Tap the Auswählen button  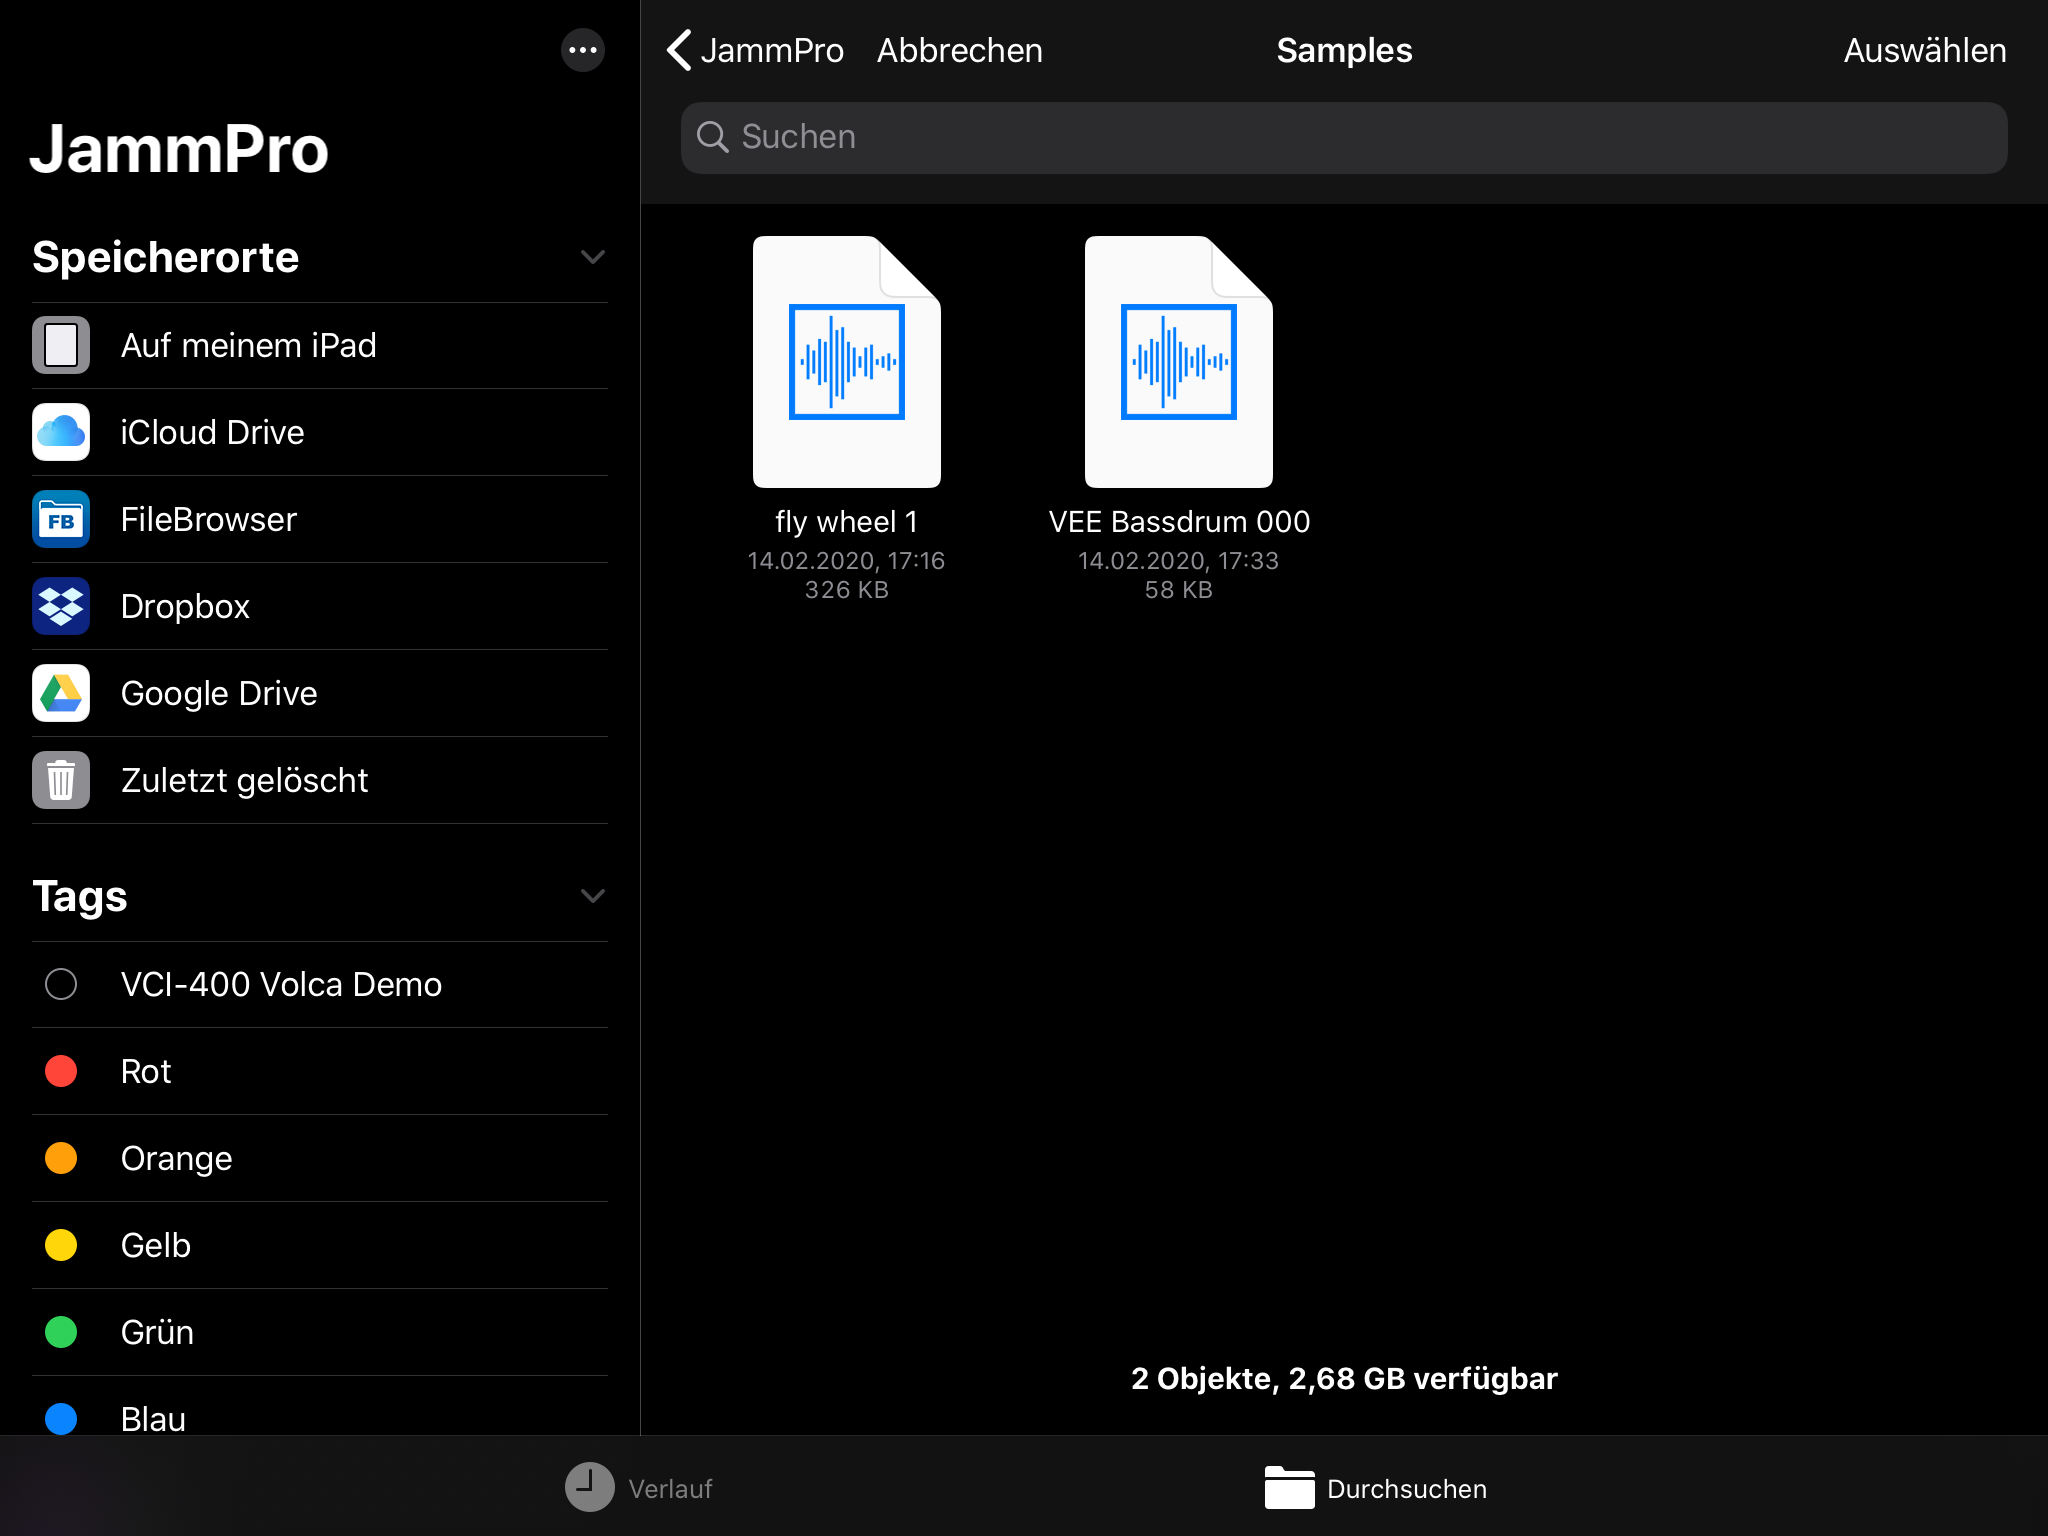pos(1924,50)
